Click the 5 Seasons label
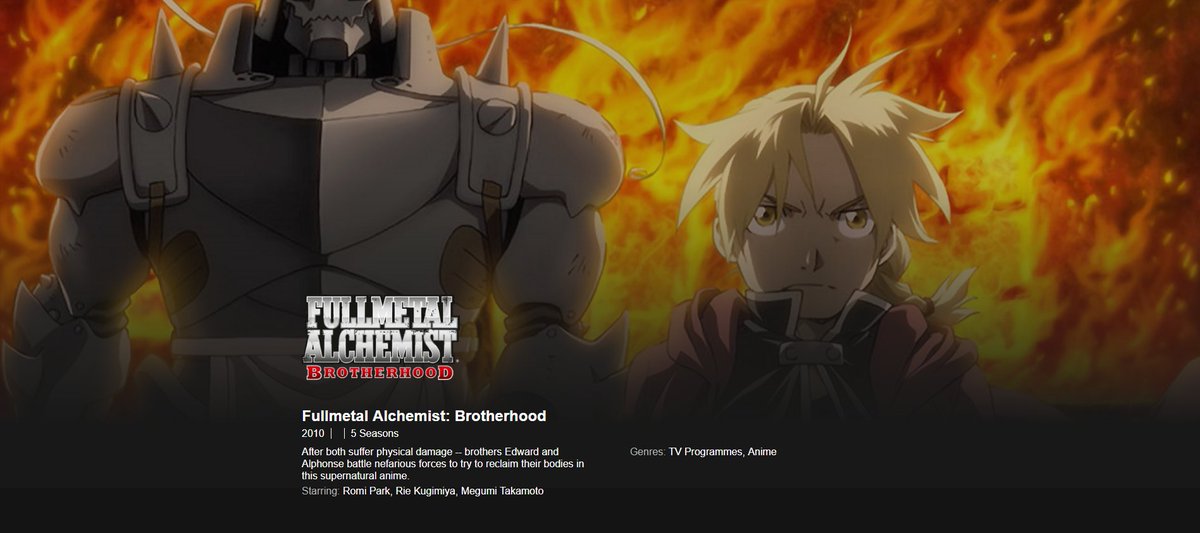 (x=374, y=433)
